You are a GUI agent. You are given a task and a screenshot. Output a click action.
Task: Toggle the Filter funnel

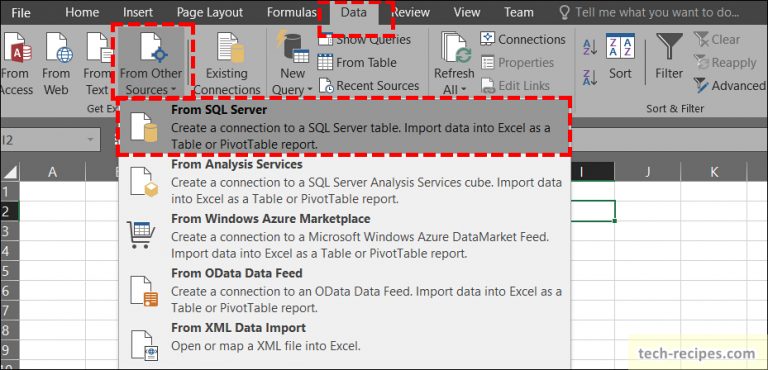[669, 56]
